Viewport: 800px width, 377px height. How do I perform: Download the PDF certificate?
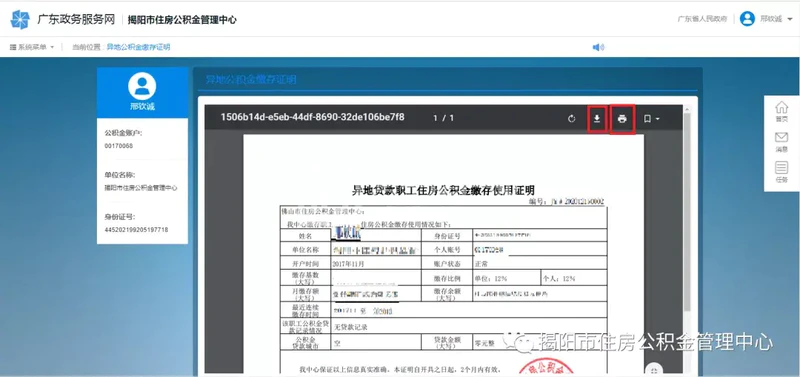pos(596,119)
